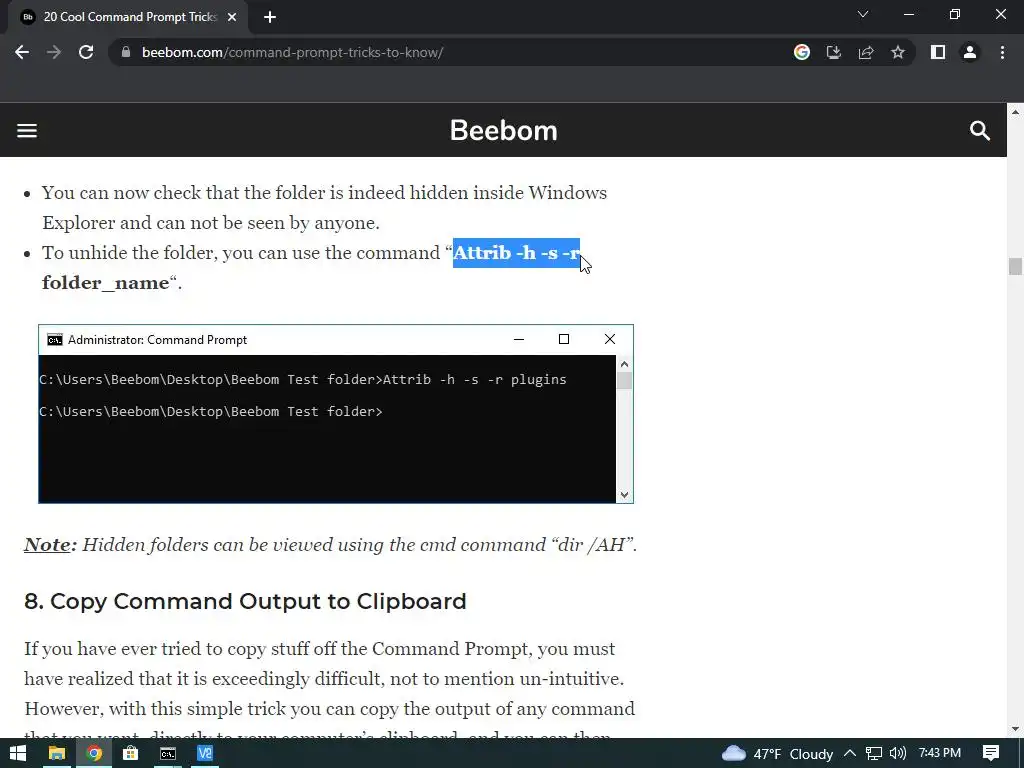Click the page scrollbar down arrow
This screenshot has height=768, width=1024.
(x=1015, y=729)
